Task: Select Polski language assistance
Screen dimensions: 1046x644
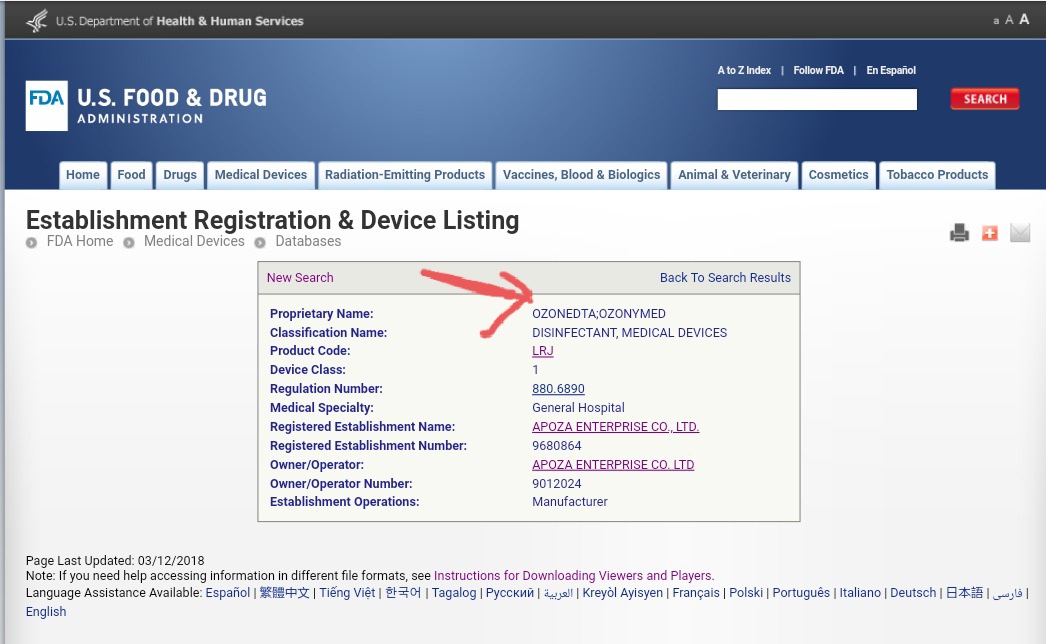Action: tap(746, 593)
